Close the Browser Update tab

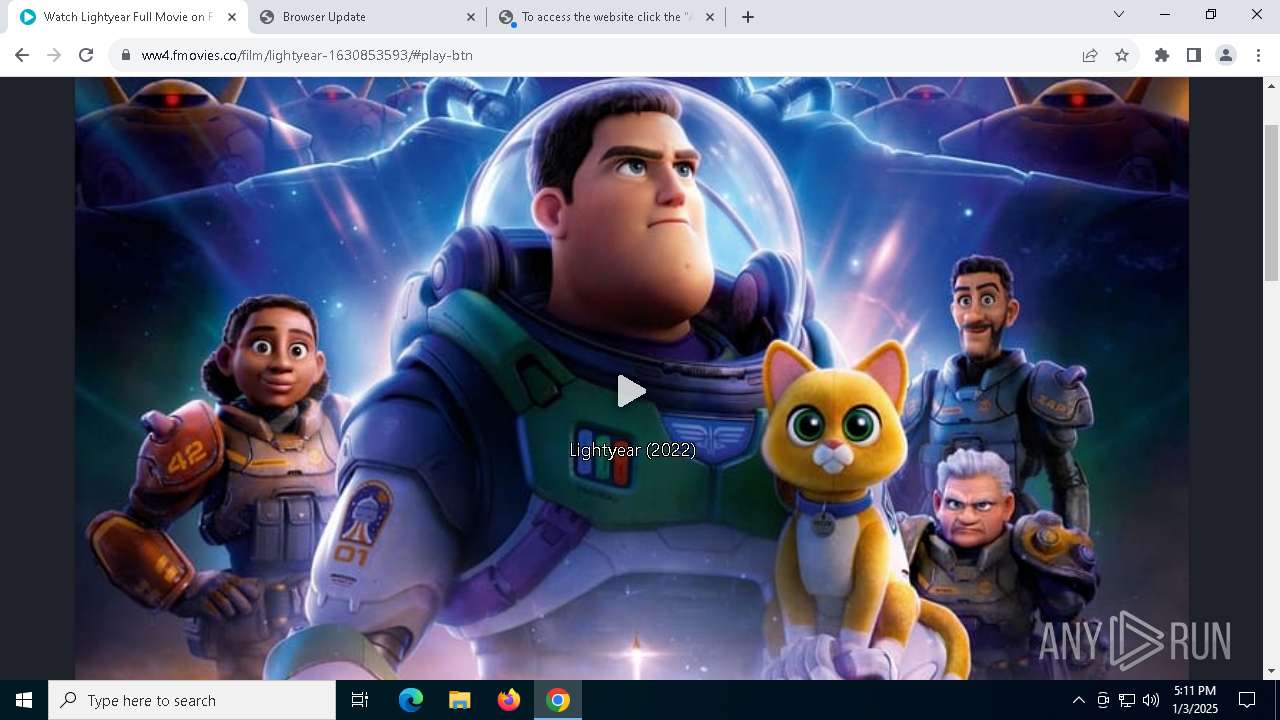[471, 17]
